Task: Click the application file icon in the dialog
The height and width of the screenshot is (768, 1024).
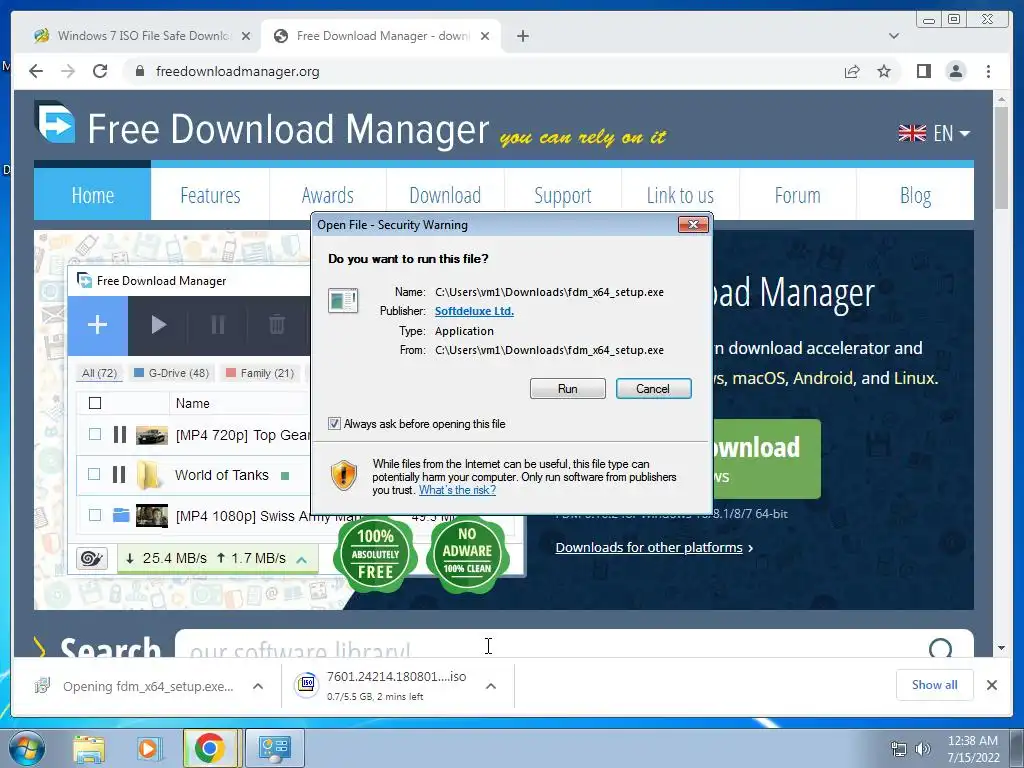Action: coord(343,301)
